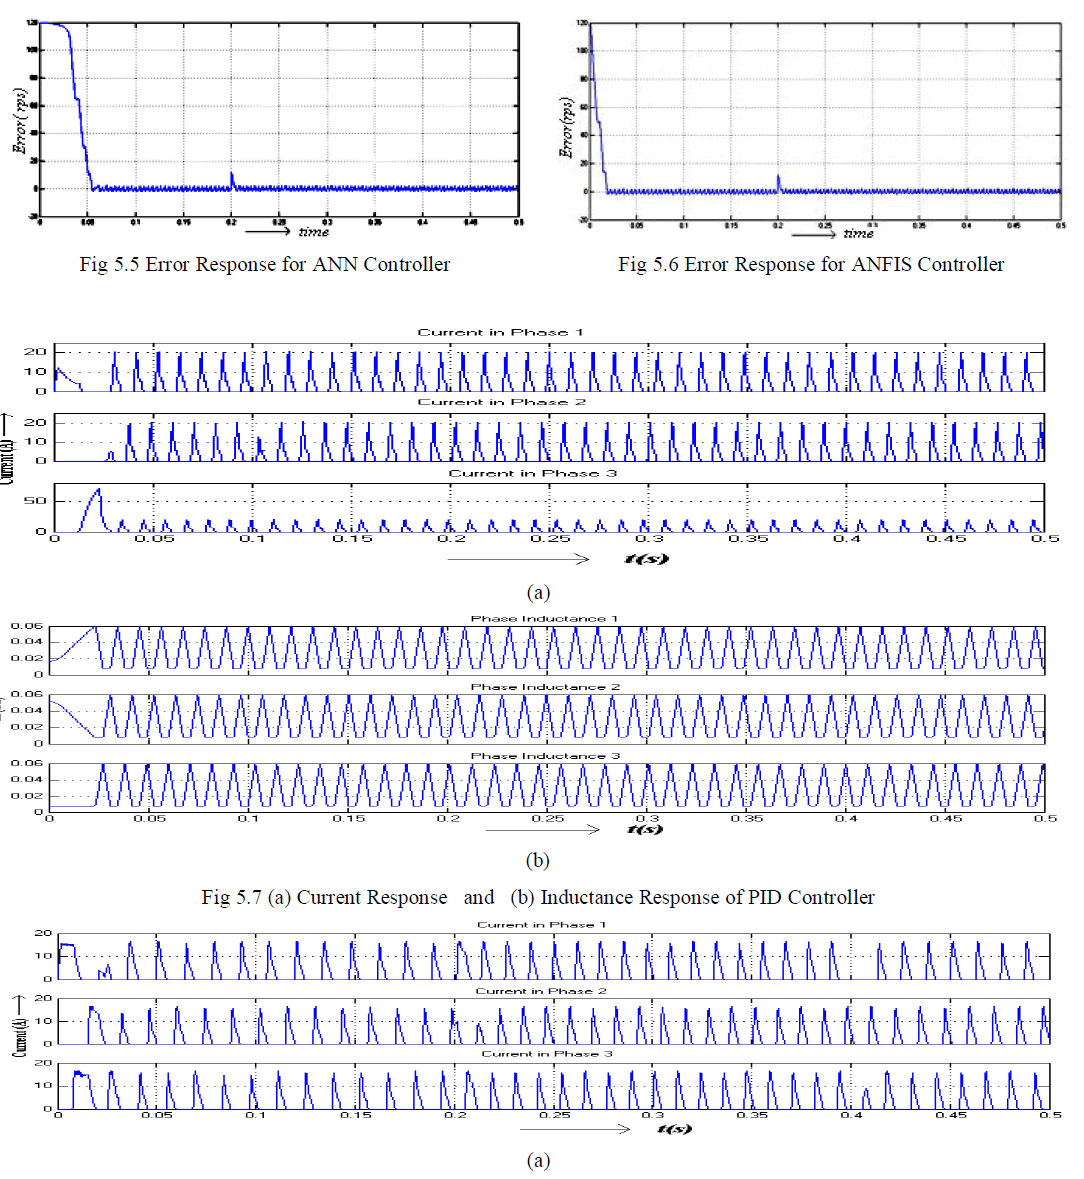The image size is (1084, 1179).
Task: Click the t(s) label under the inductance plots
Action: pos(645,829)
